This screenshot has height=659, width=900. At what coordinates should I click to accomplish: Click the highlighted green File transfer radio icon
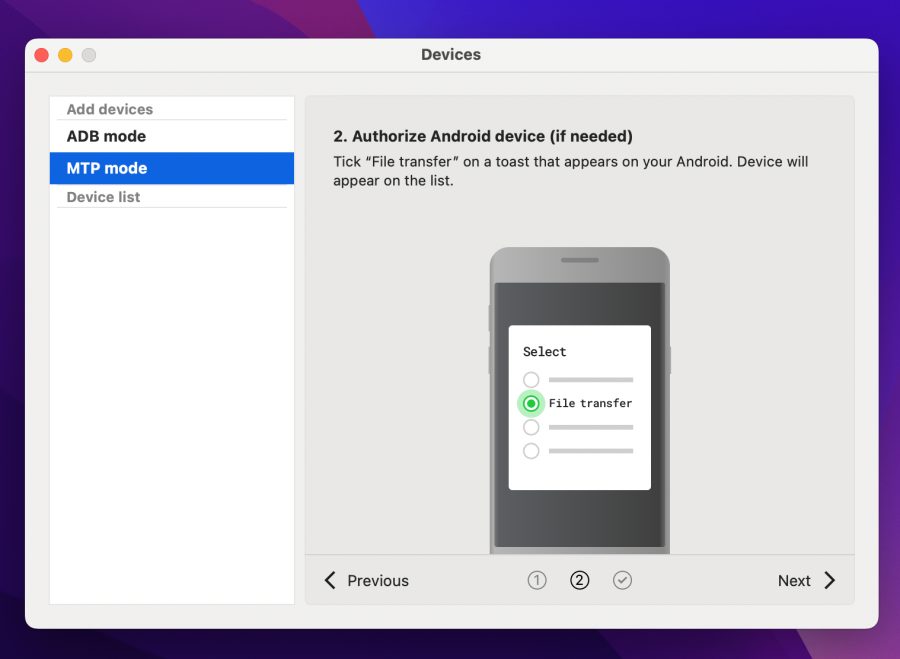click(531, 403)
